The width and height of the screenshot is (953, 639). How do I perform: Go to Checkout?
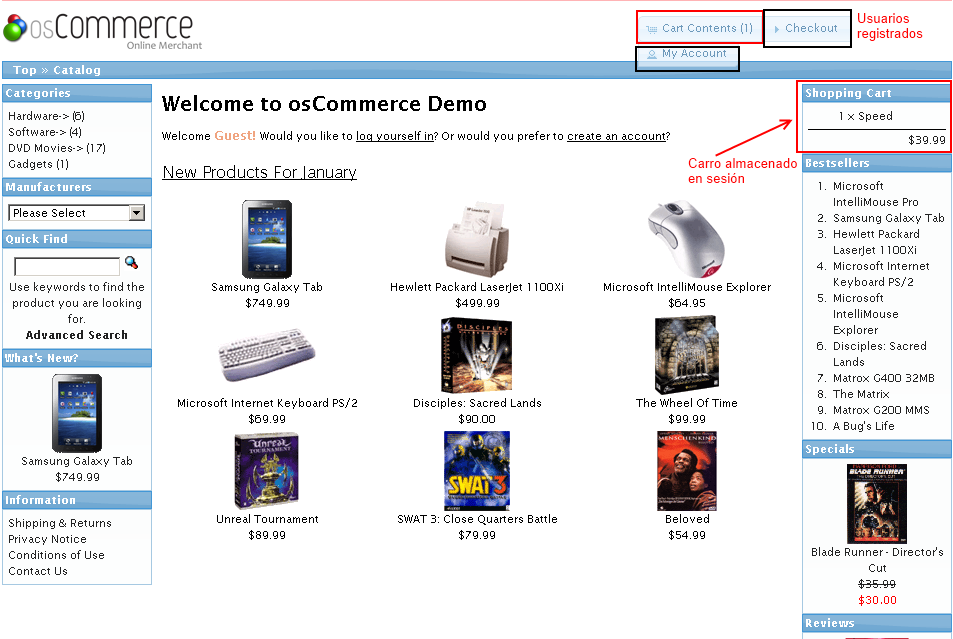[x=810, y=28]
